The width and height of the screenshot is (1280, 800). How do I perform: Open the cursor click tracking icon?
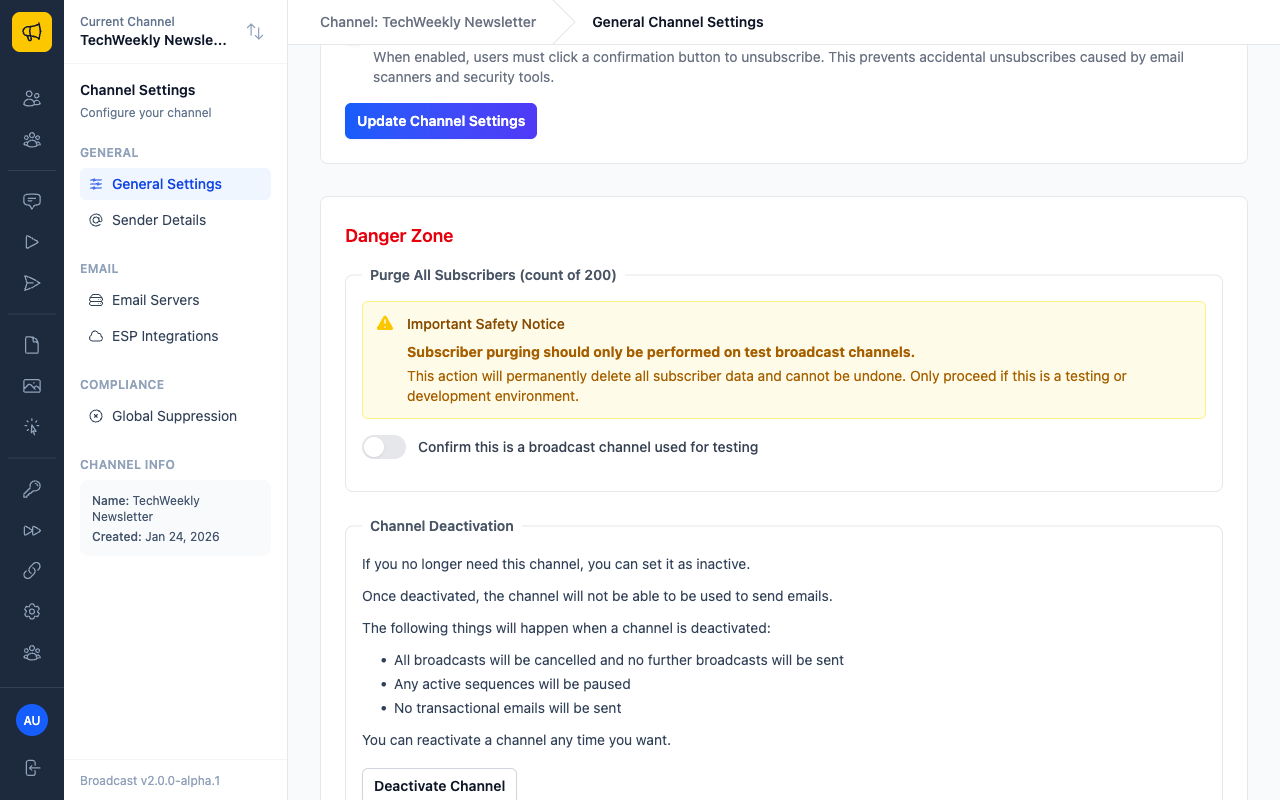(x=32, y=427)
